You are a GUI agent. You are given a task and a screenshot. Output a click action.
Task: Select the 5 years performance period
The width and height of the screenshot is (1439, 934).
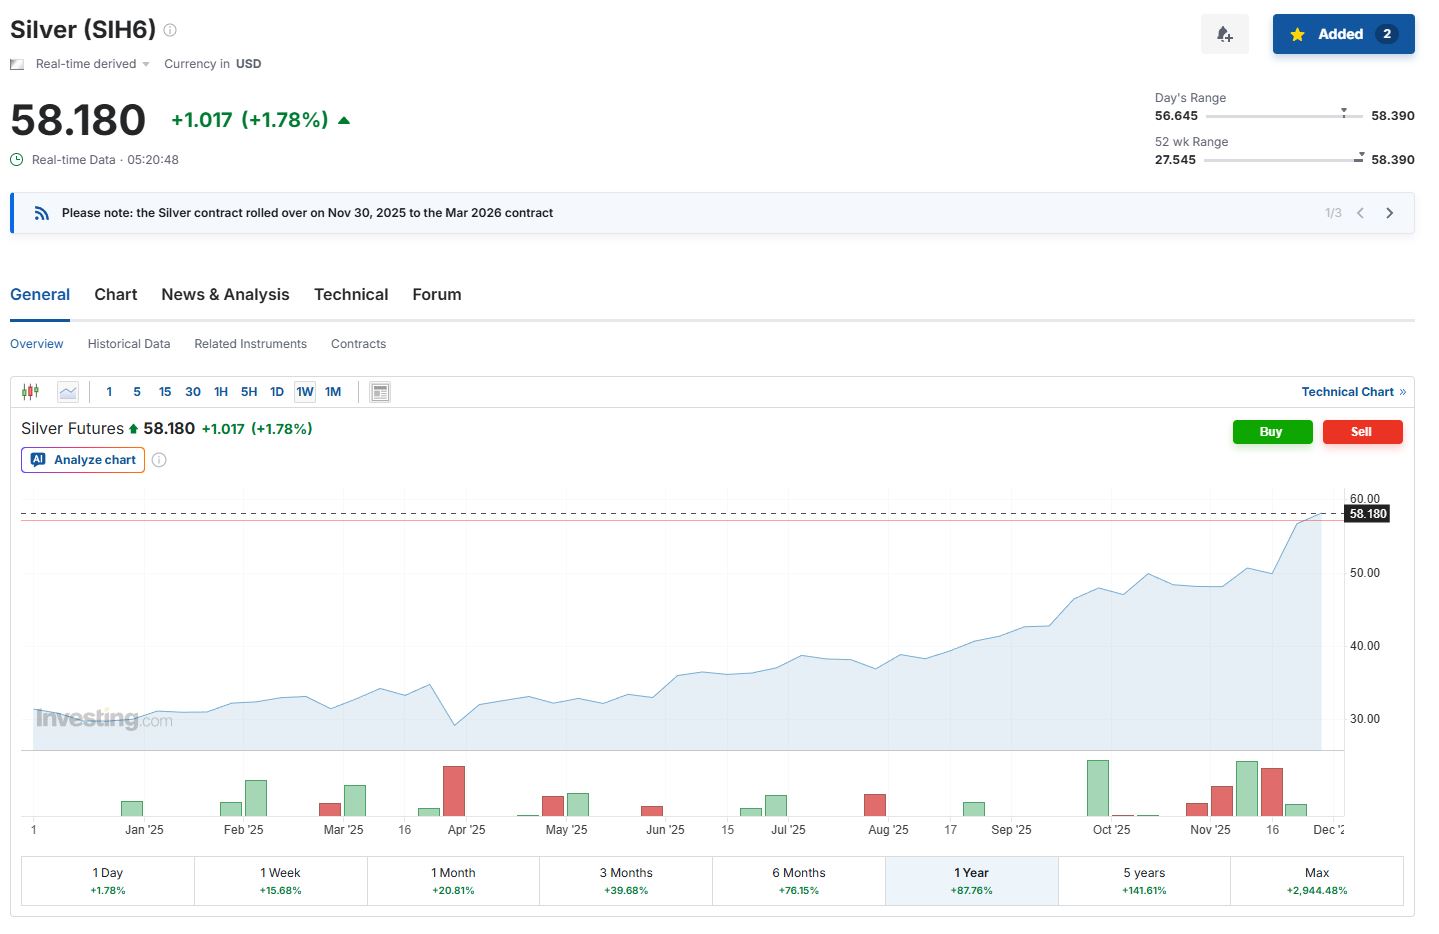tap(1144, 881)
